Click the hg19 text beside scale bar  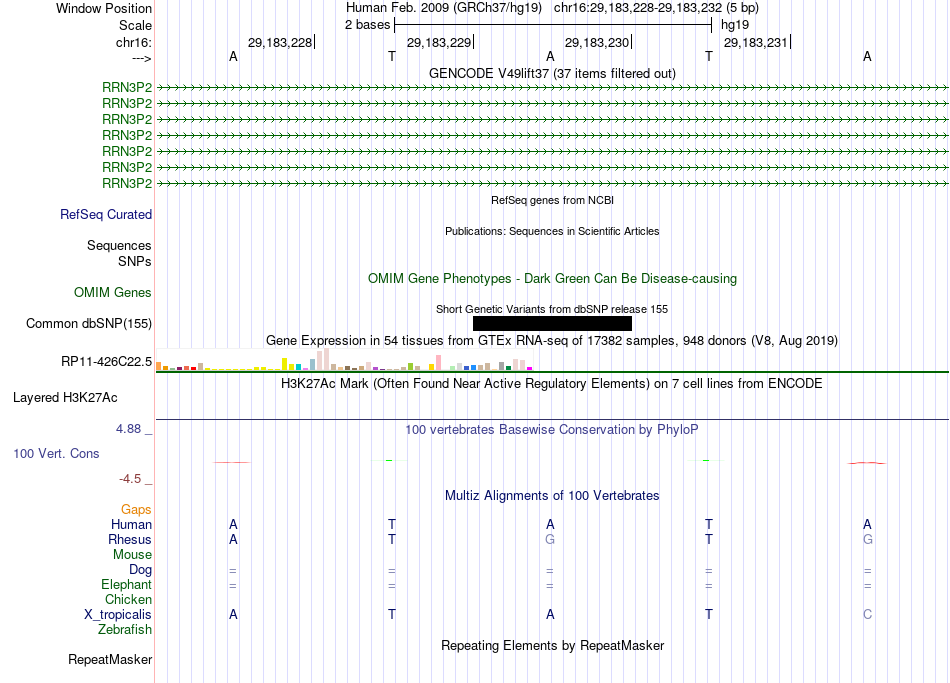(735, 25)
